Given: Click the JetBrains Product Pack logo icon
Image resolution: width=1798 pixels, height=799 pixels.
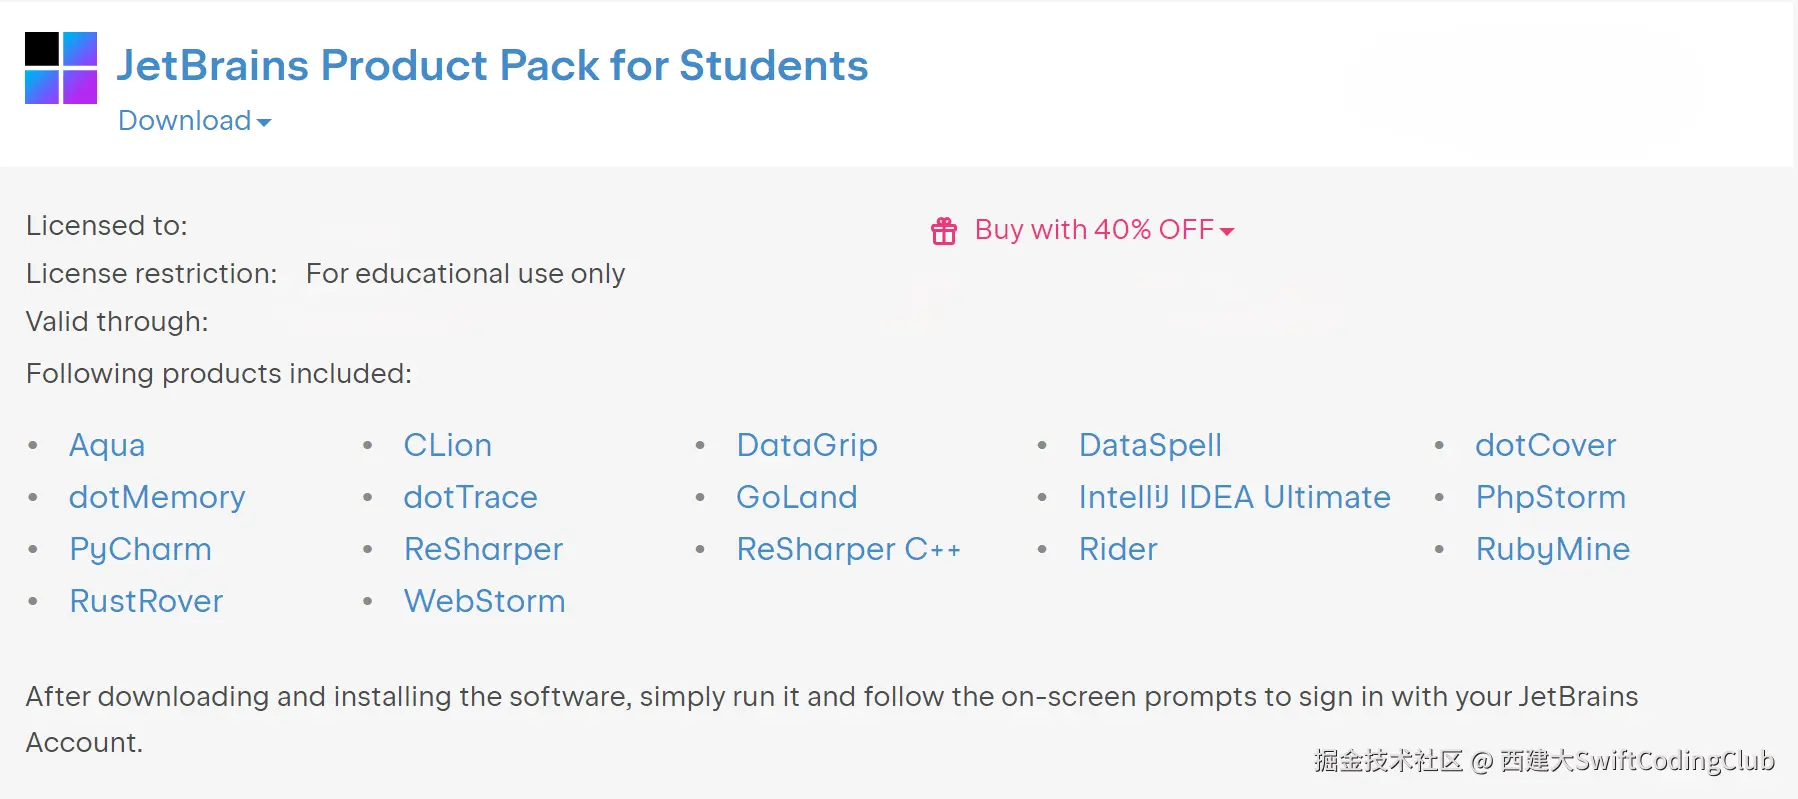Looking at the screenshot, I should click(x=61, y=68).
